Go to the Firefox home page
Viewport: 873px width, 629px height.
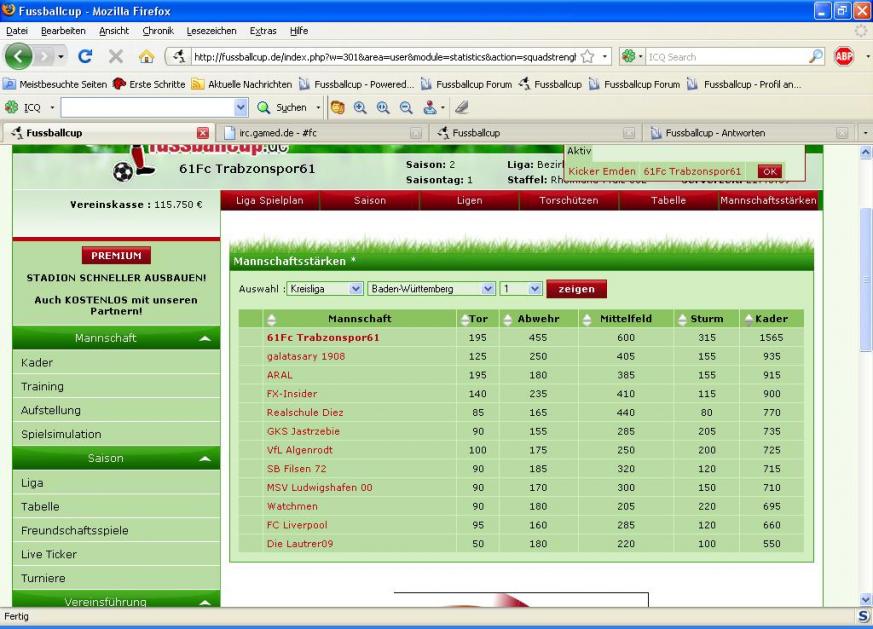point(144,57)
